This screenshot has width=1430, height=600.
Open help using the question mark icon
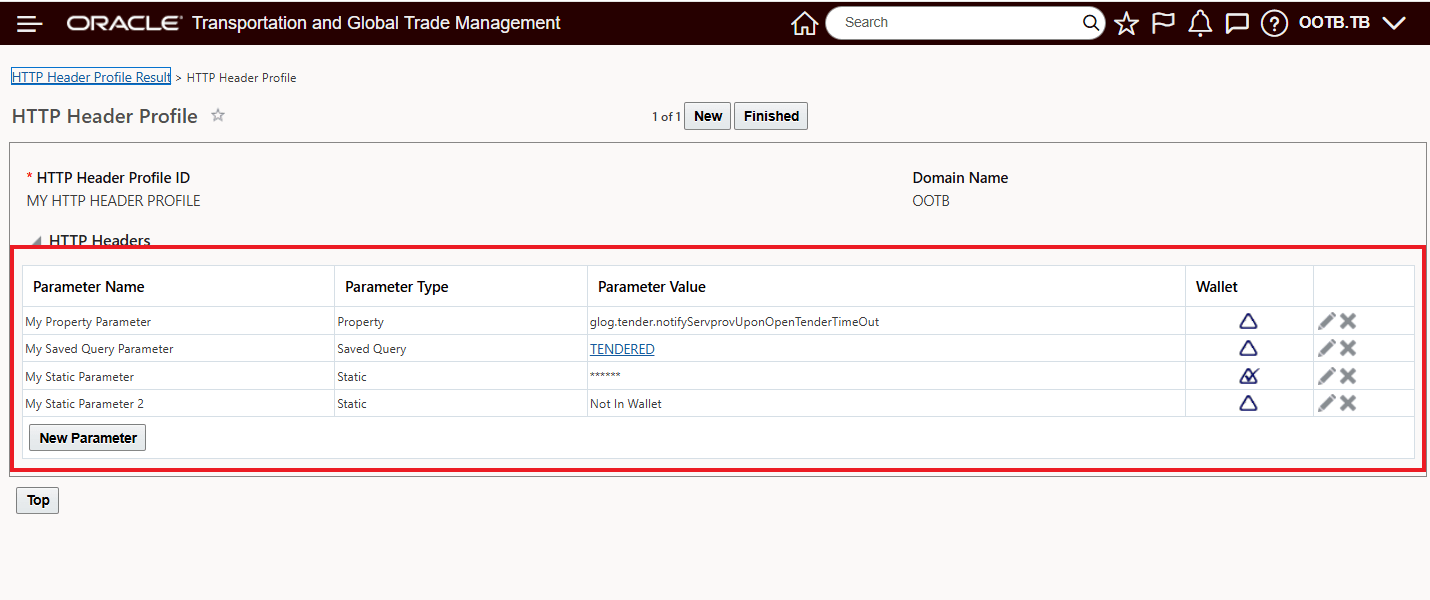pyautogui.click(x=1274, y=22)
